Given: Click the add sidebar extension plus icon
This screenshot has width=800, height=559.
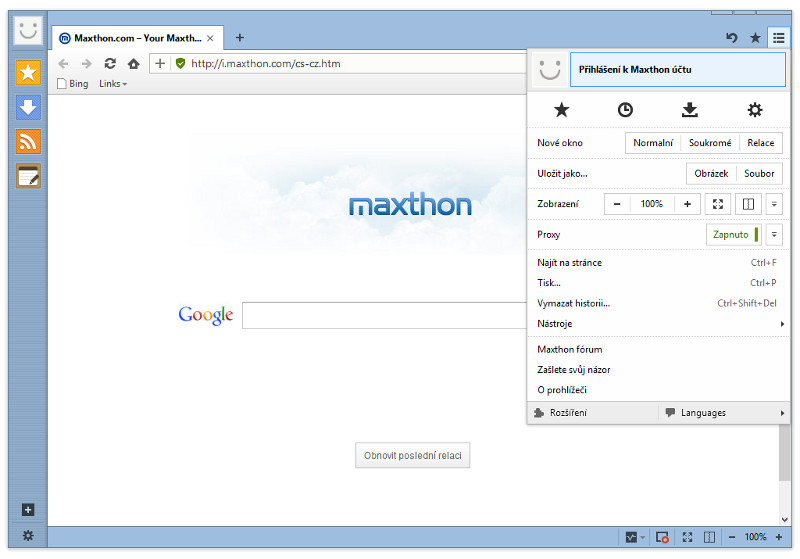Looking at the screenshot, I should tap(28, 510).
